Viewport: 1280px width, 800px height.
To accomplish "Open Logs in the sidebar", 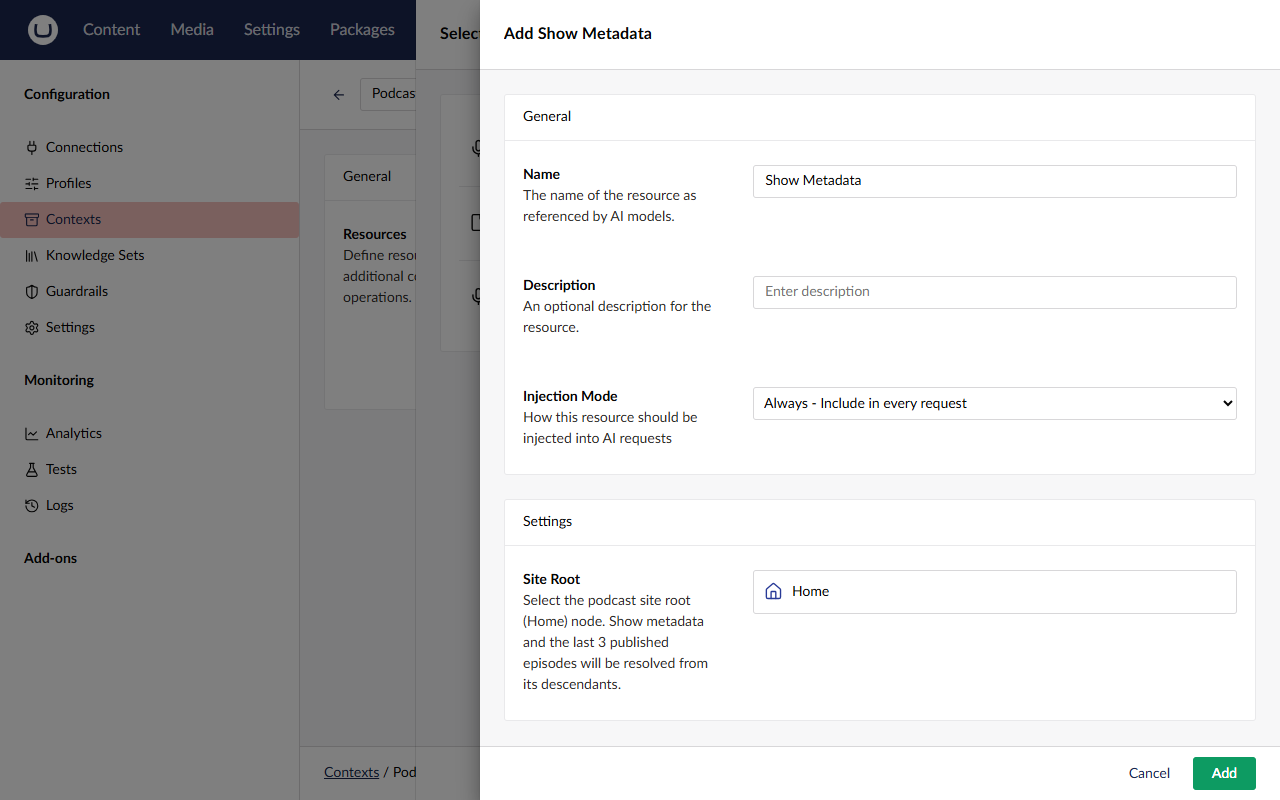I will coord(150,505).
